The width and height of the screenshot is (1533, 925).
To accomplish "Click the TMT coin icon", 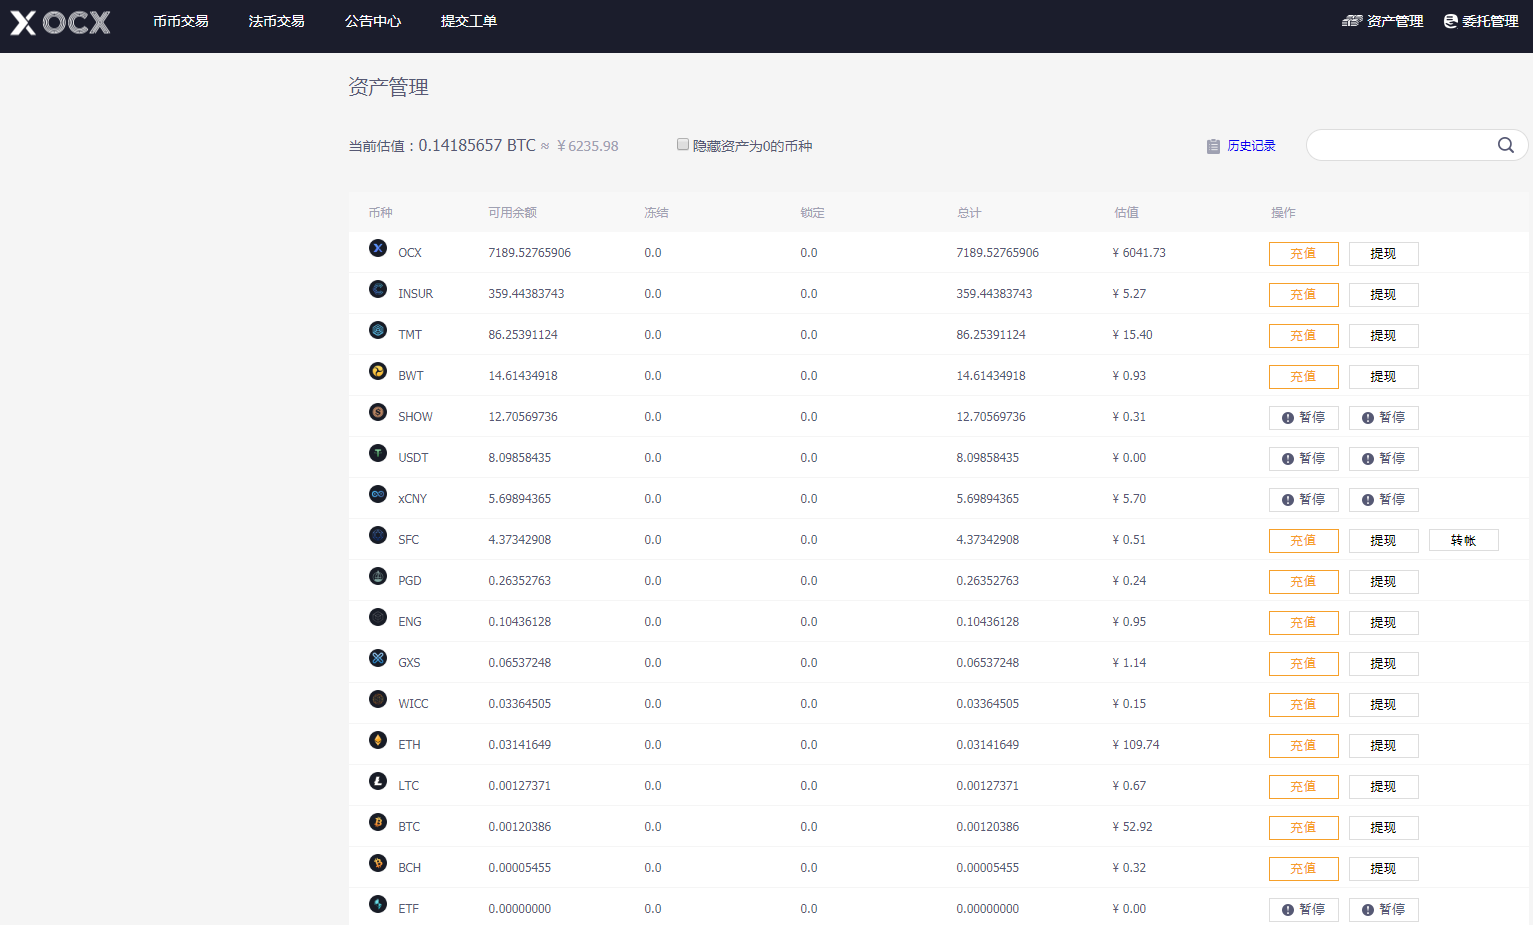I will coord(378,330).
